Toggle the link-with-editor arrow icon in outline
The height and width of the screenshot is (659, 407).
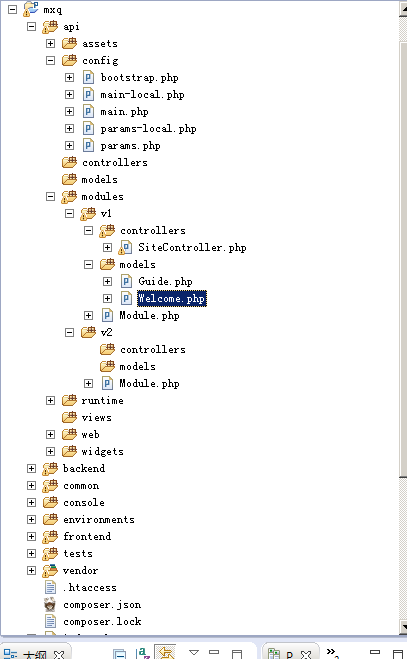pyautogui.click(x=165, y=652)
